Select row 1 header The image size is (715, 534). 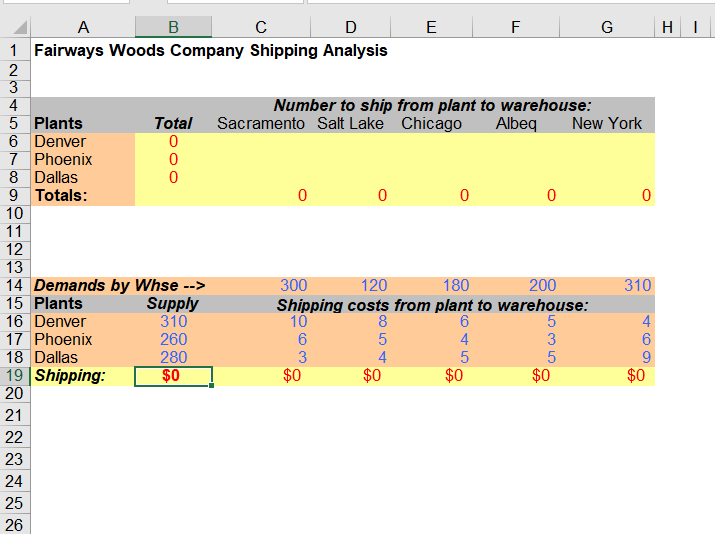[15, 50]
